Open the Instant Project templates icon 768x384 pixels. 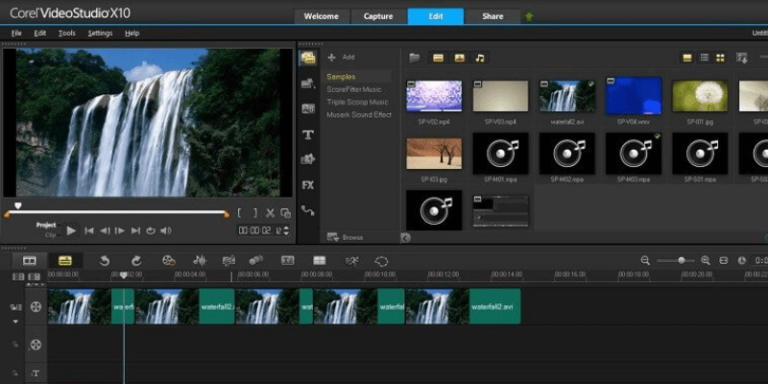tap(308, 83)
